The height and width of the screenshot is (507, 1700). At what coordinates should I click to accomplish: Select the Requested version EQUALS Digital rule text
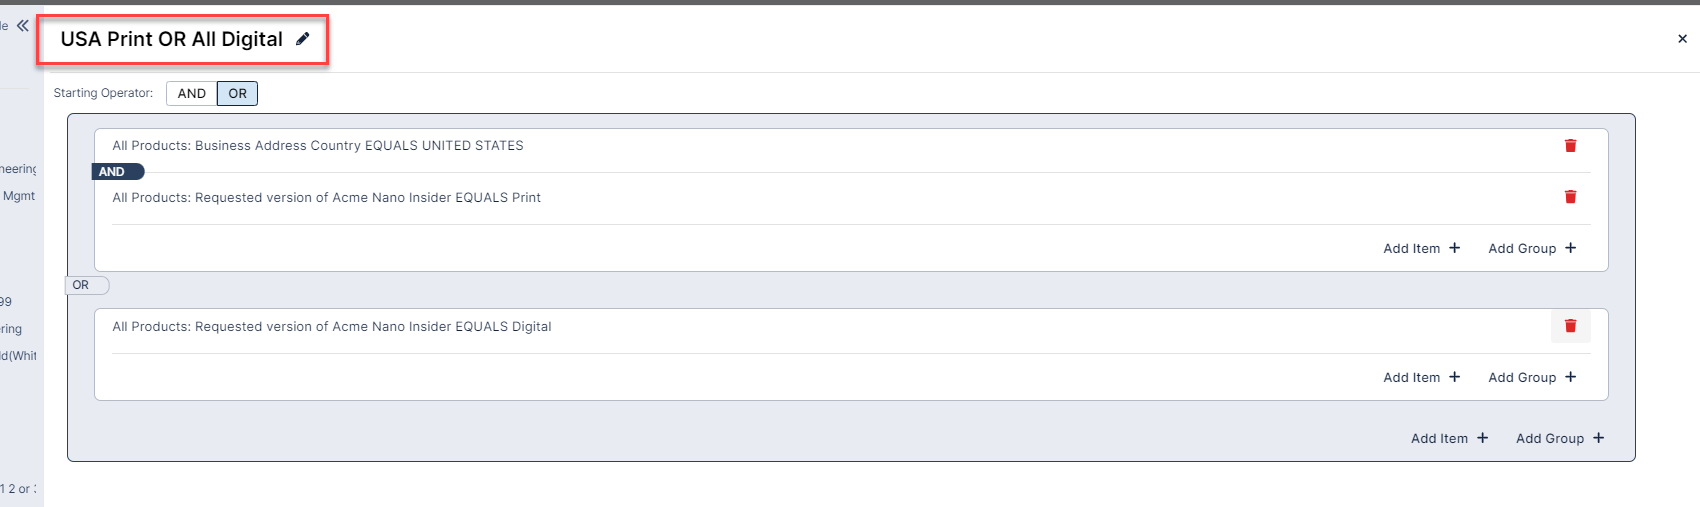click(332, 327)
